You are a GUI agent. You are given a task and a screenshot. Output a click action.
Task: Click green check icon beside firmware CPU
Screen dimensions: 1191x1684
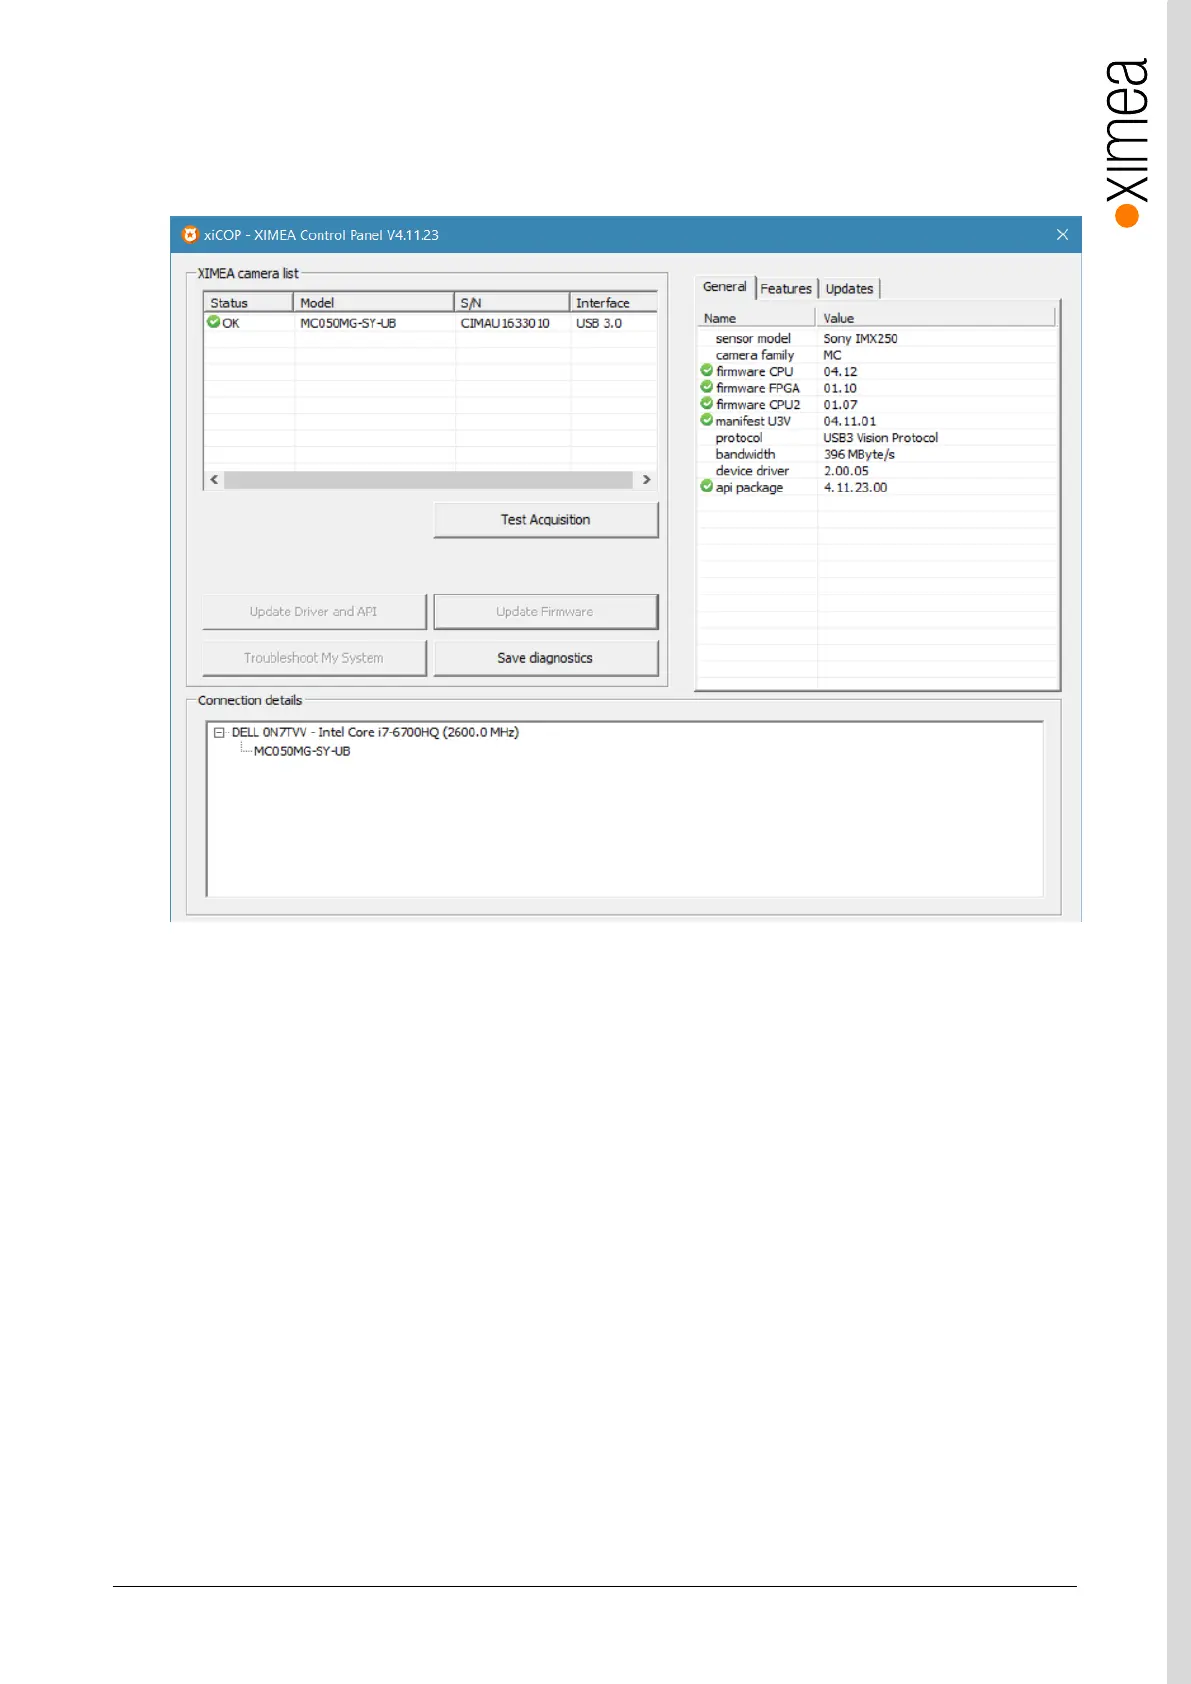coord(707,371)
